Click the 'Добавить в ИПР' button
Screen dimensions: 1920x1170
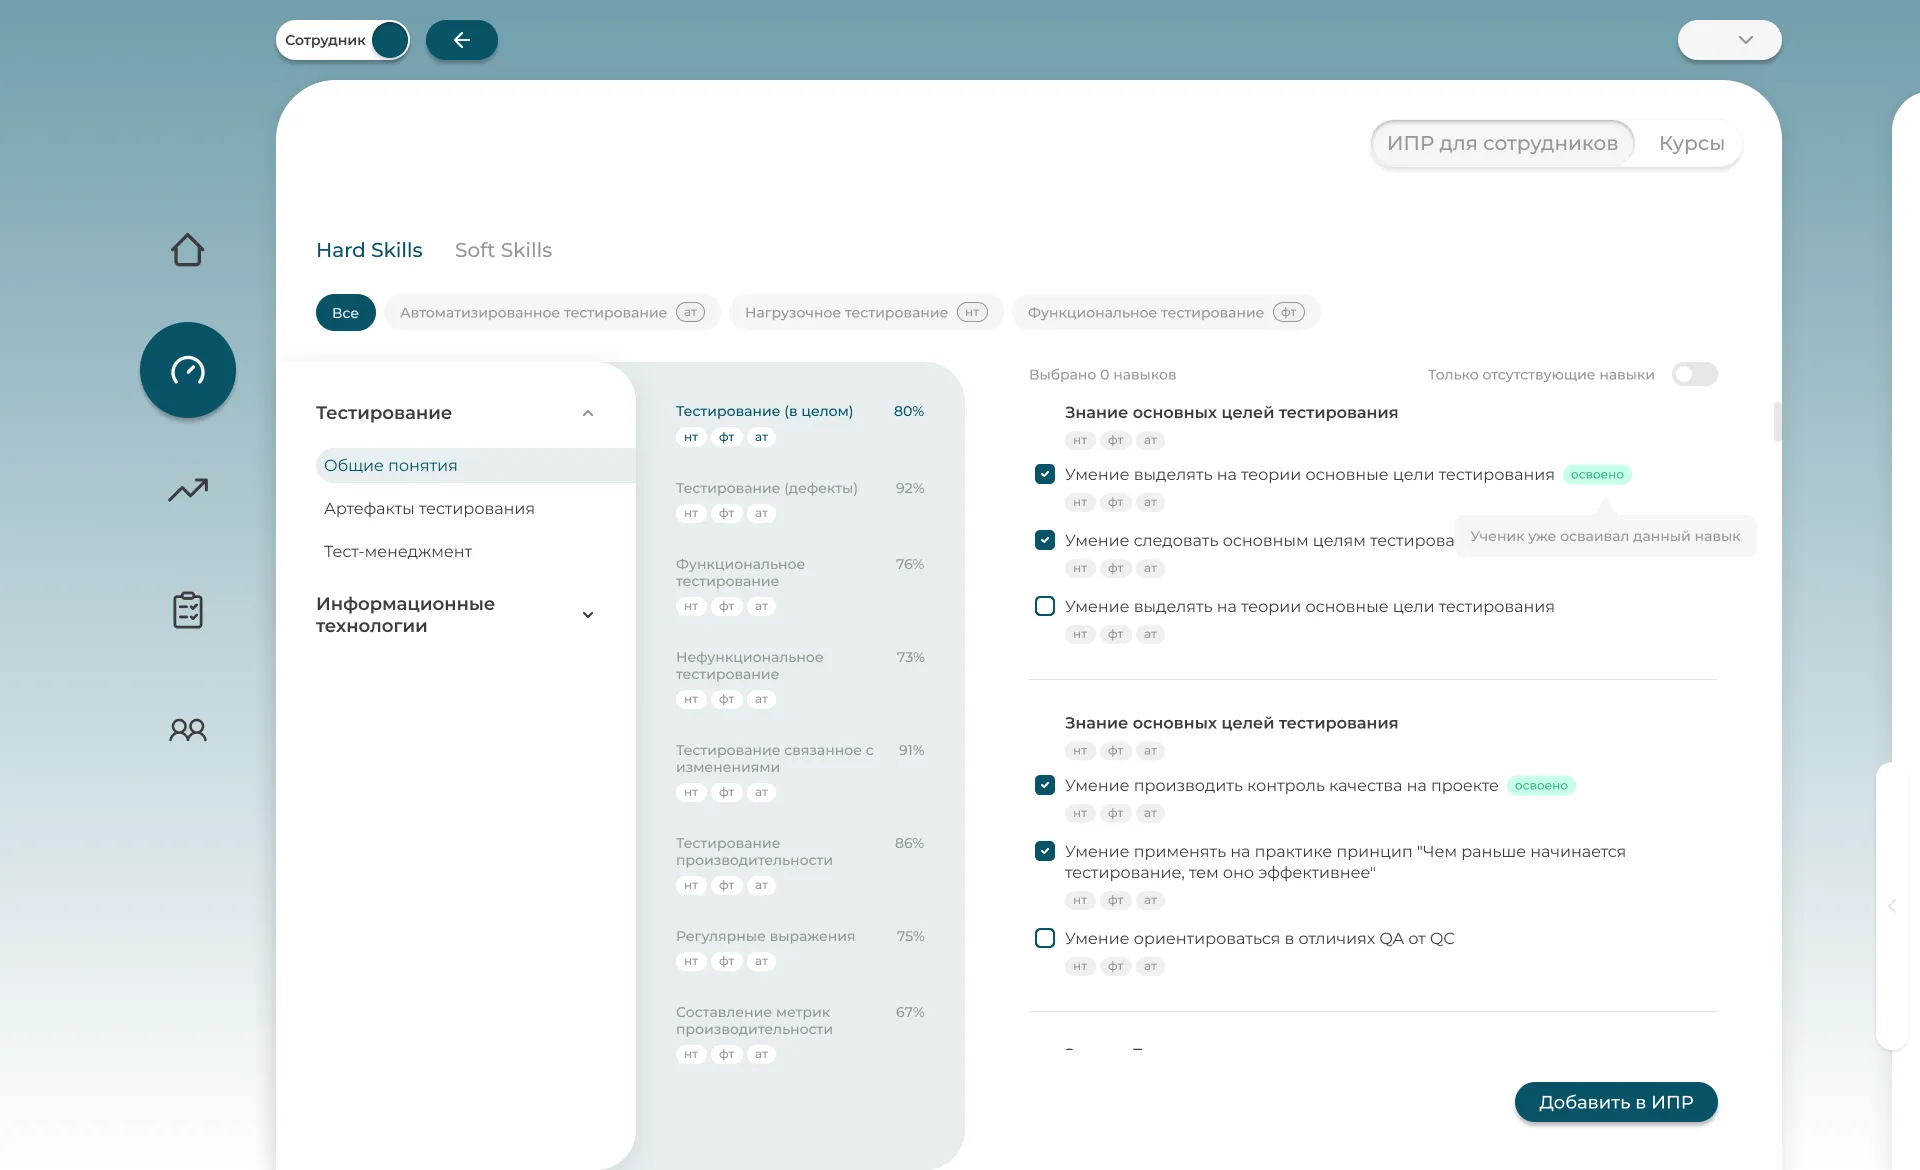pyautogui.click(x=1615, y=1102)
